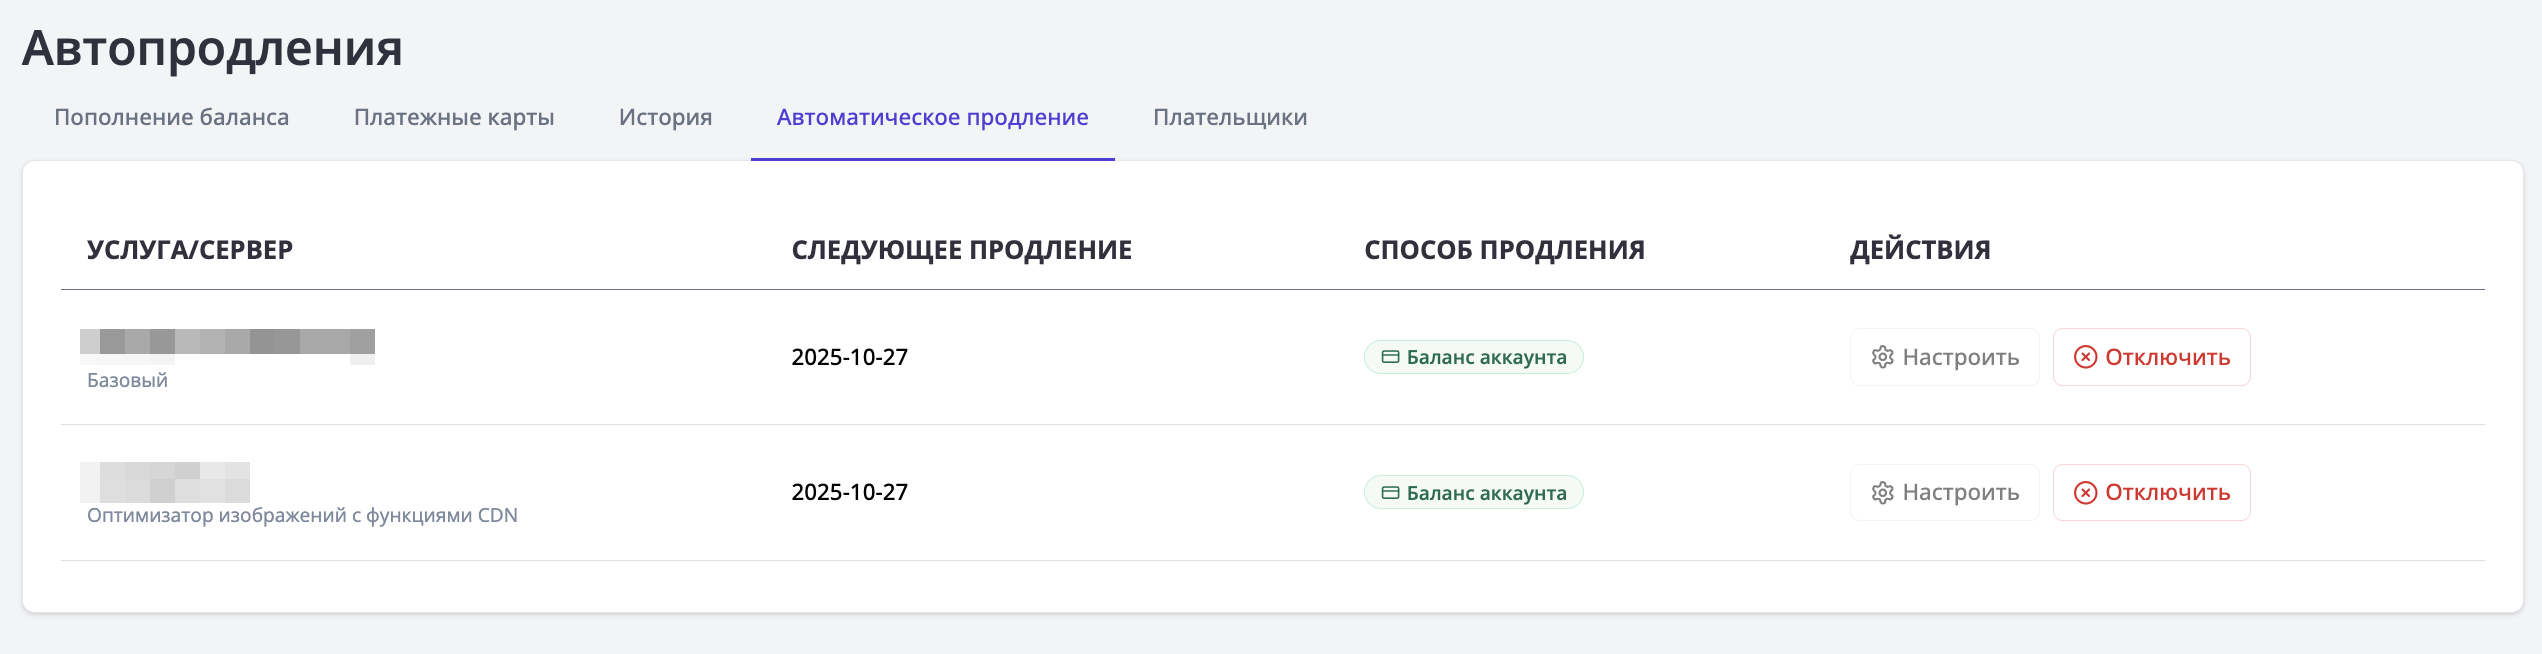
Task: Click the Баланс аккаунта badge in second row
Action: [1474, 492]
